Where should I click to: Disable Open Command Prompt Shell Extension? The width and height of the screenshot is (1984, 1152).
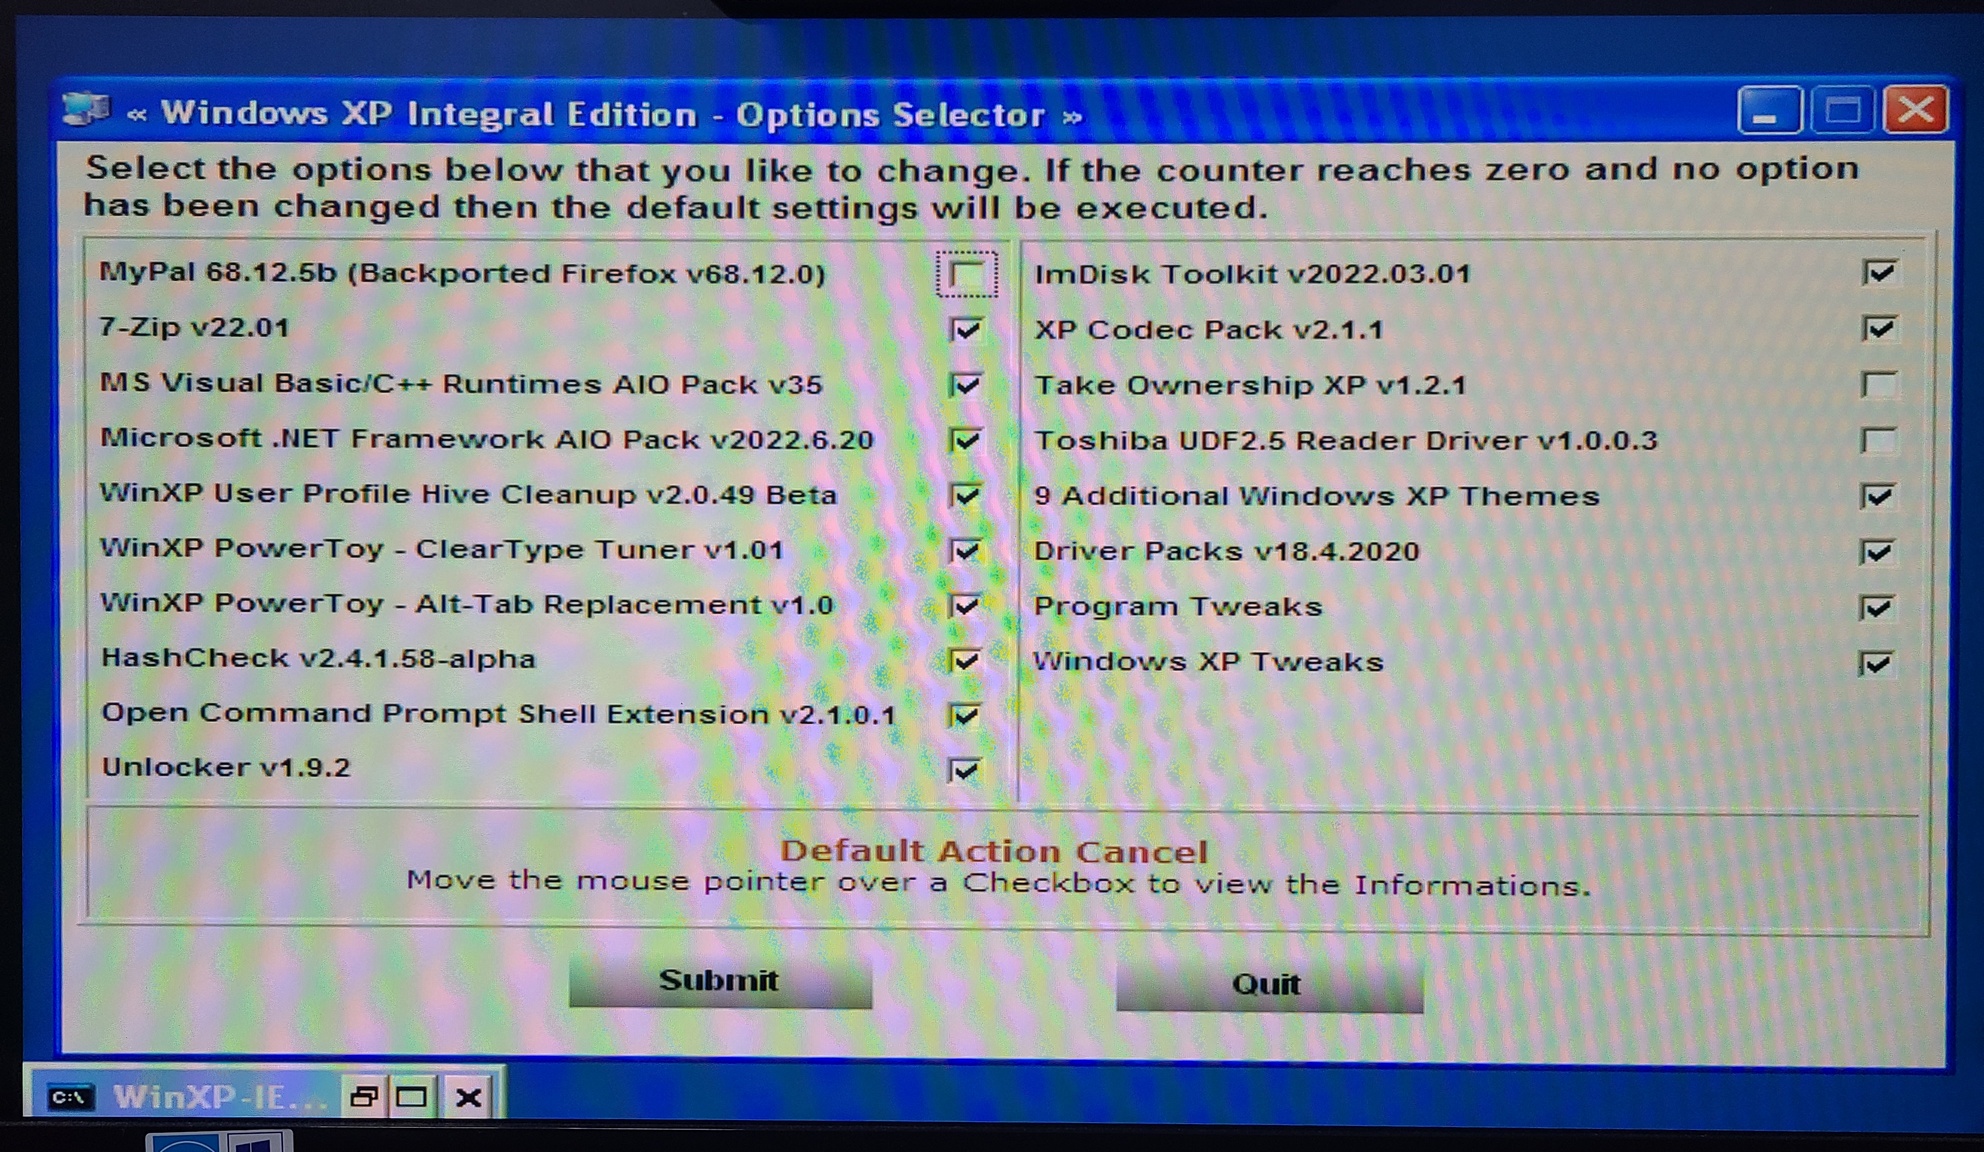pyautogui.click(x=965, y=715)
